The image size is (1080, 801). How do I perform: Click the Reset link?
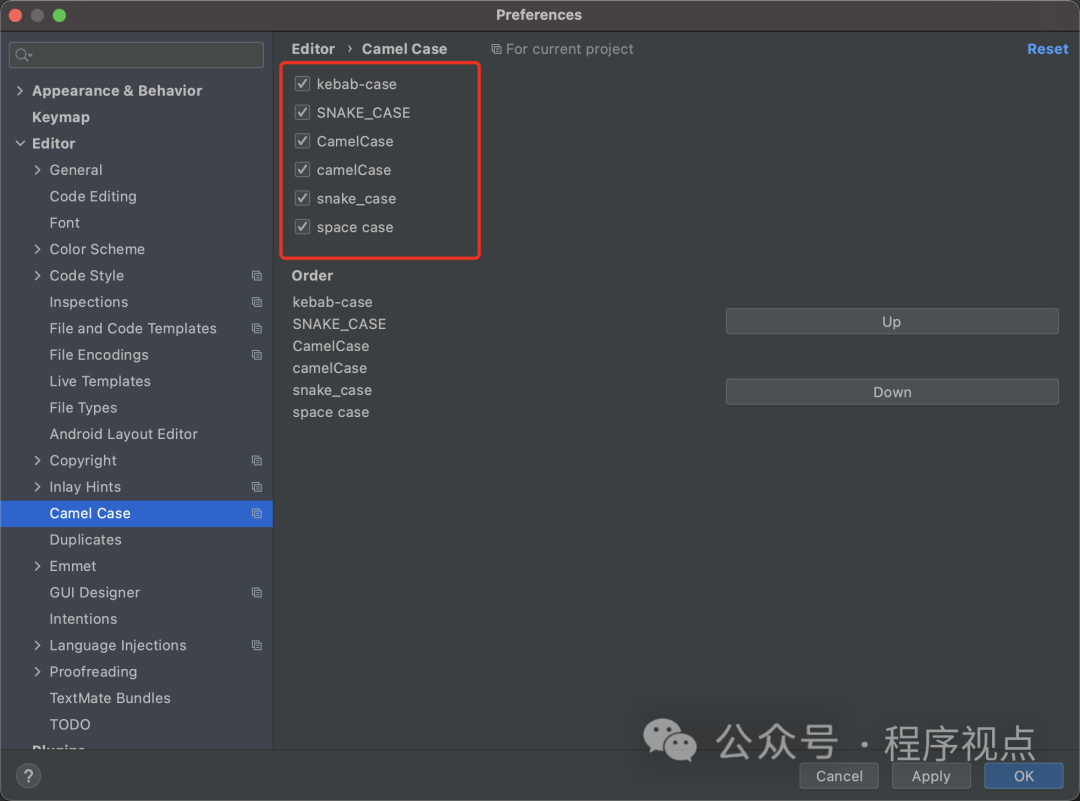[1047, 49]
